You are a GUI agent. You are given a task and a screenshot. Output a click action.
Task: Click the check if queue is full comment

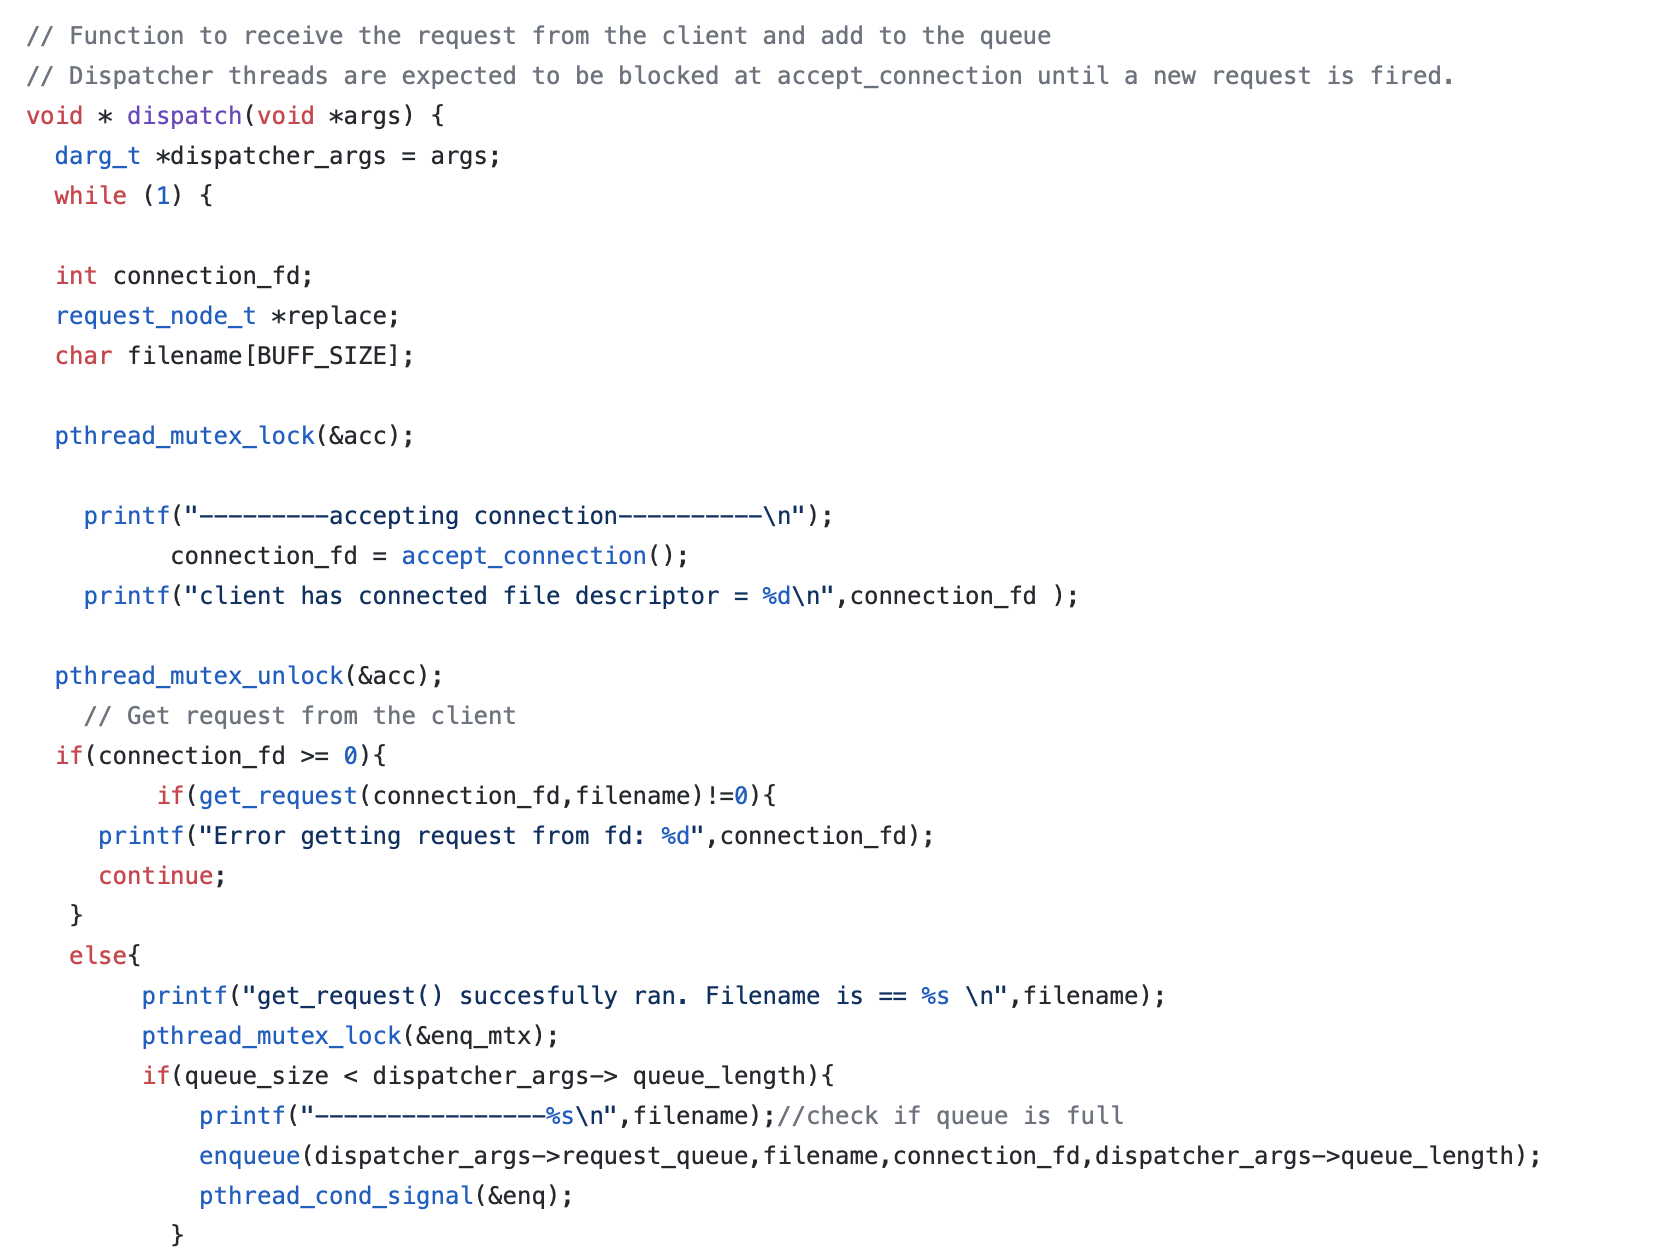950,1116
